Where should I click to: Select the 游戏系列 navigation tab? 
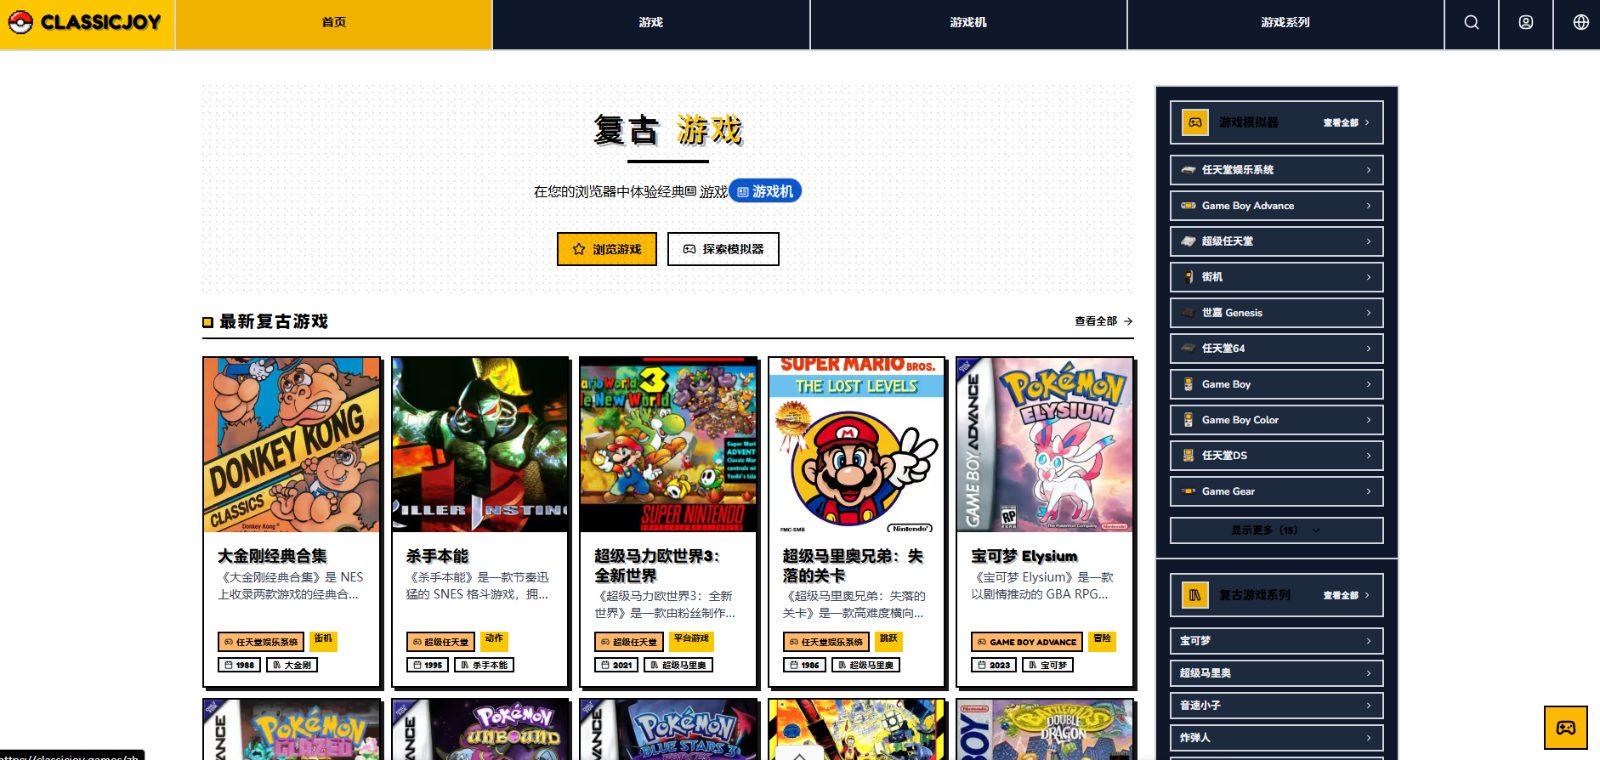coord(1285,23)
